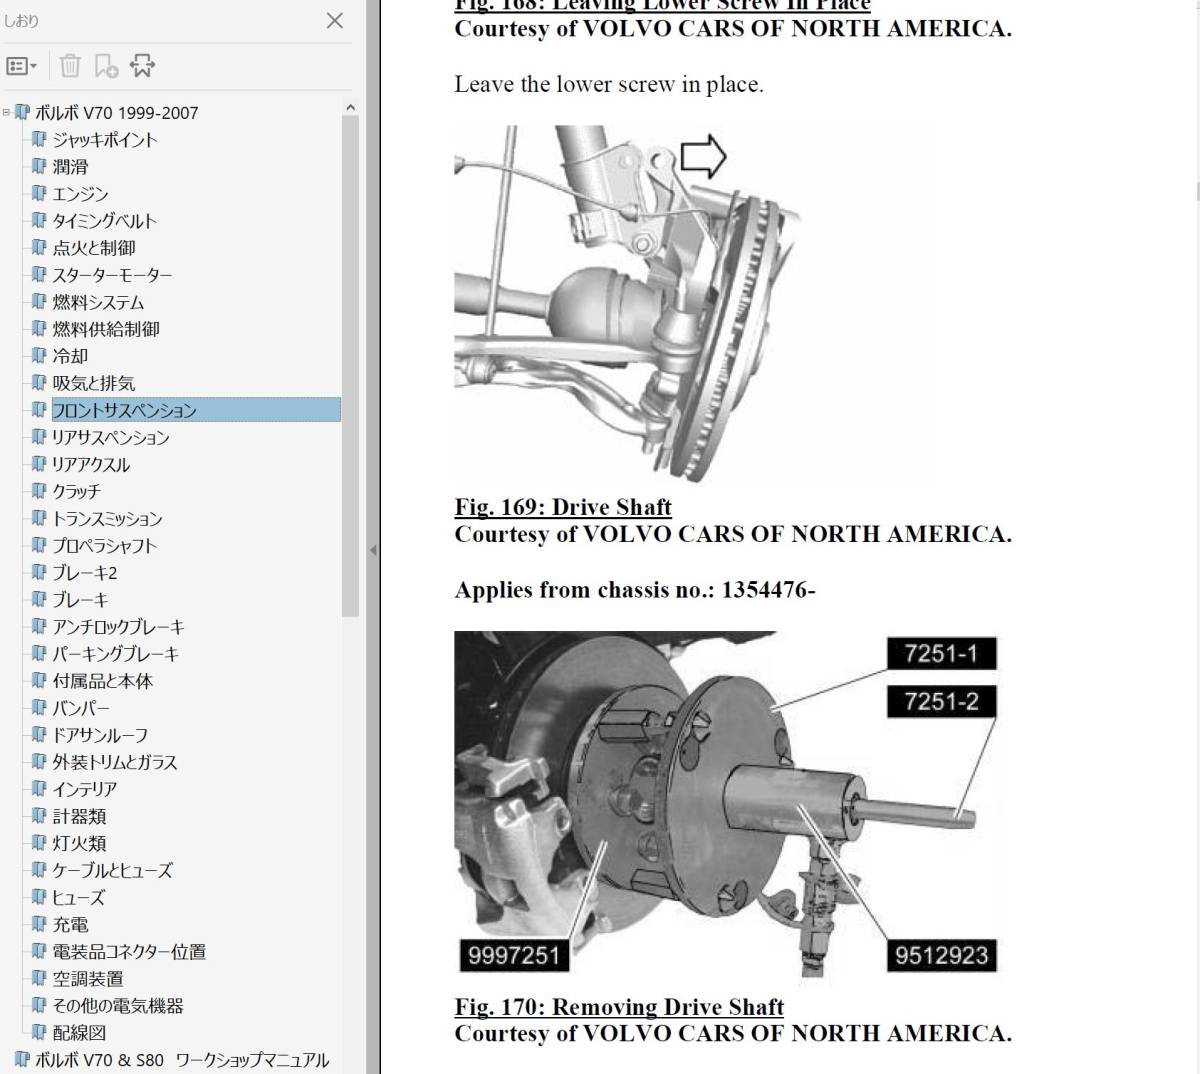Screen dimensions: 1200x1074
Task: Collapse the panel with the divider arrow
Action: point(373,549)
